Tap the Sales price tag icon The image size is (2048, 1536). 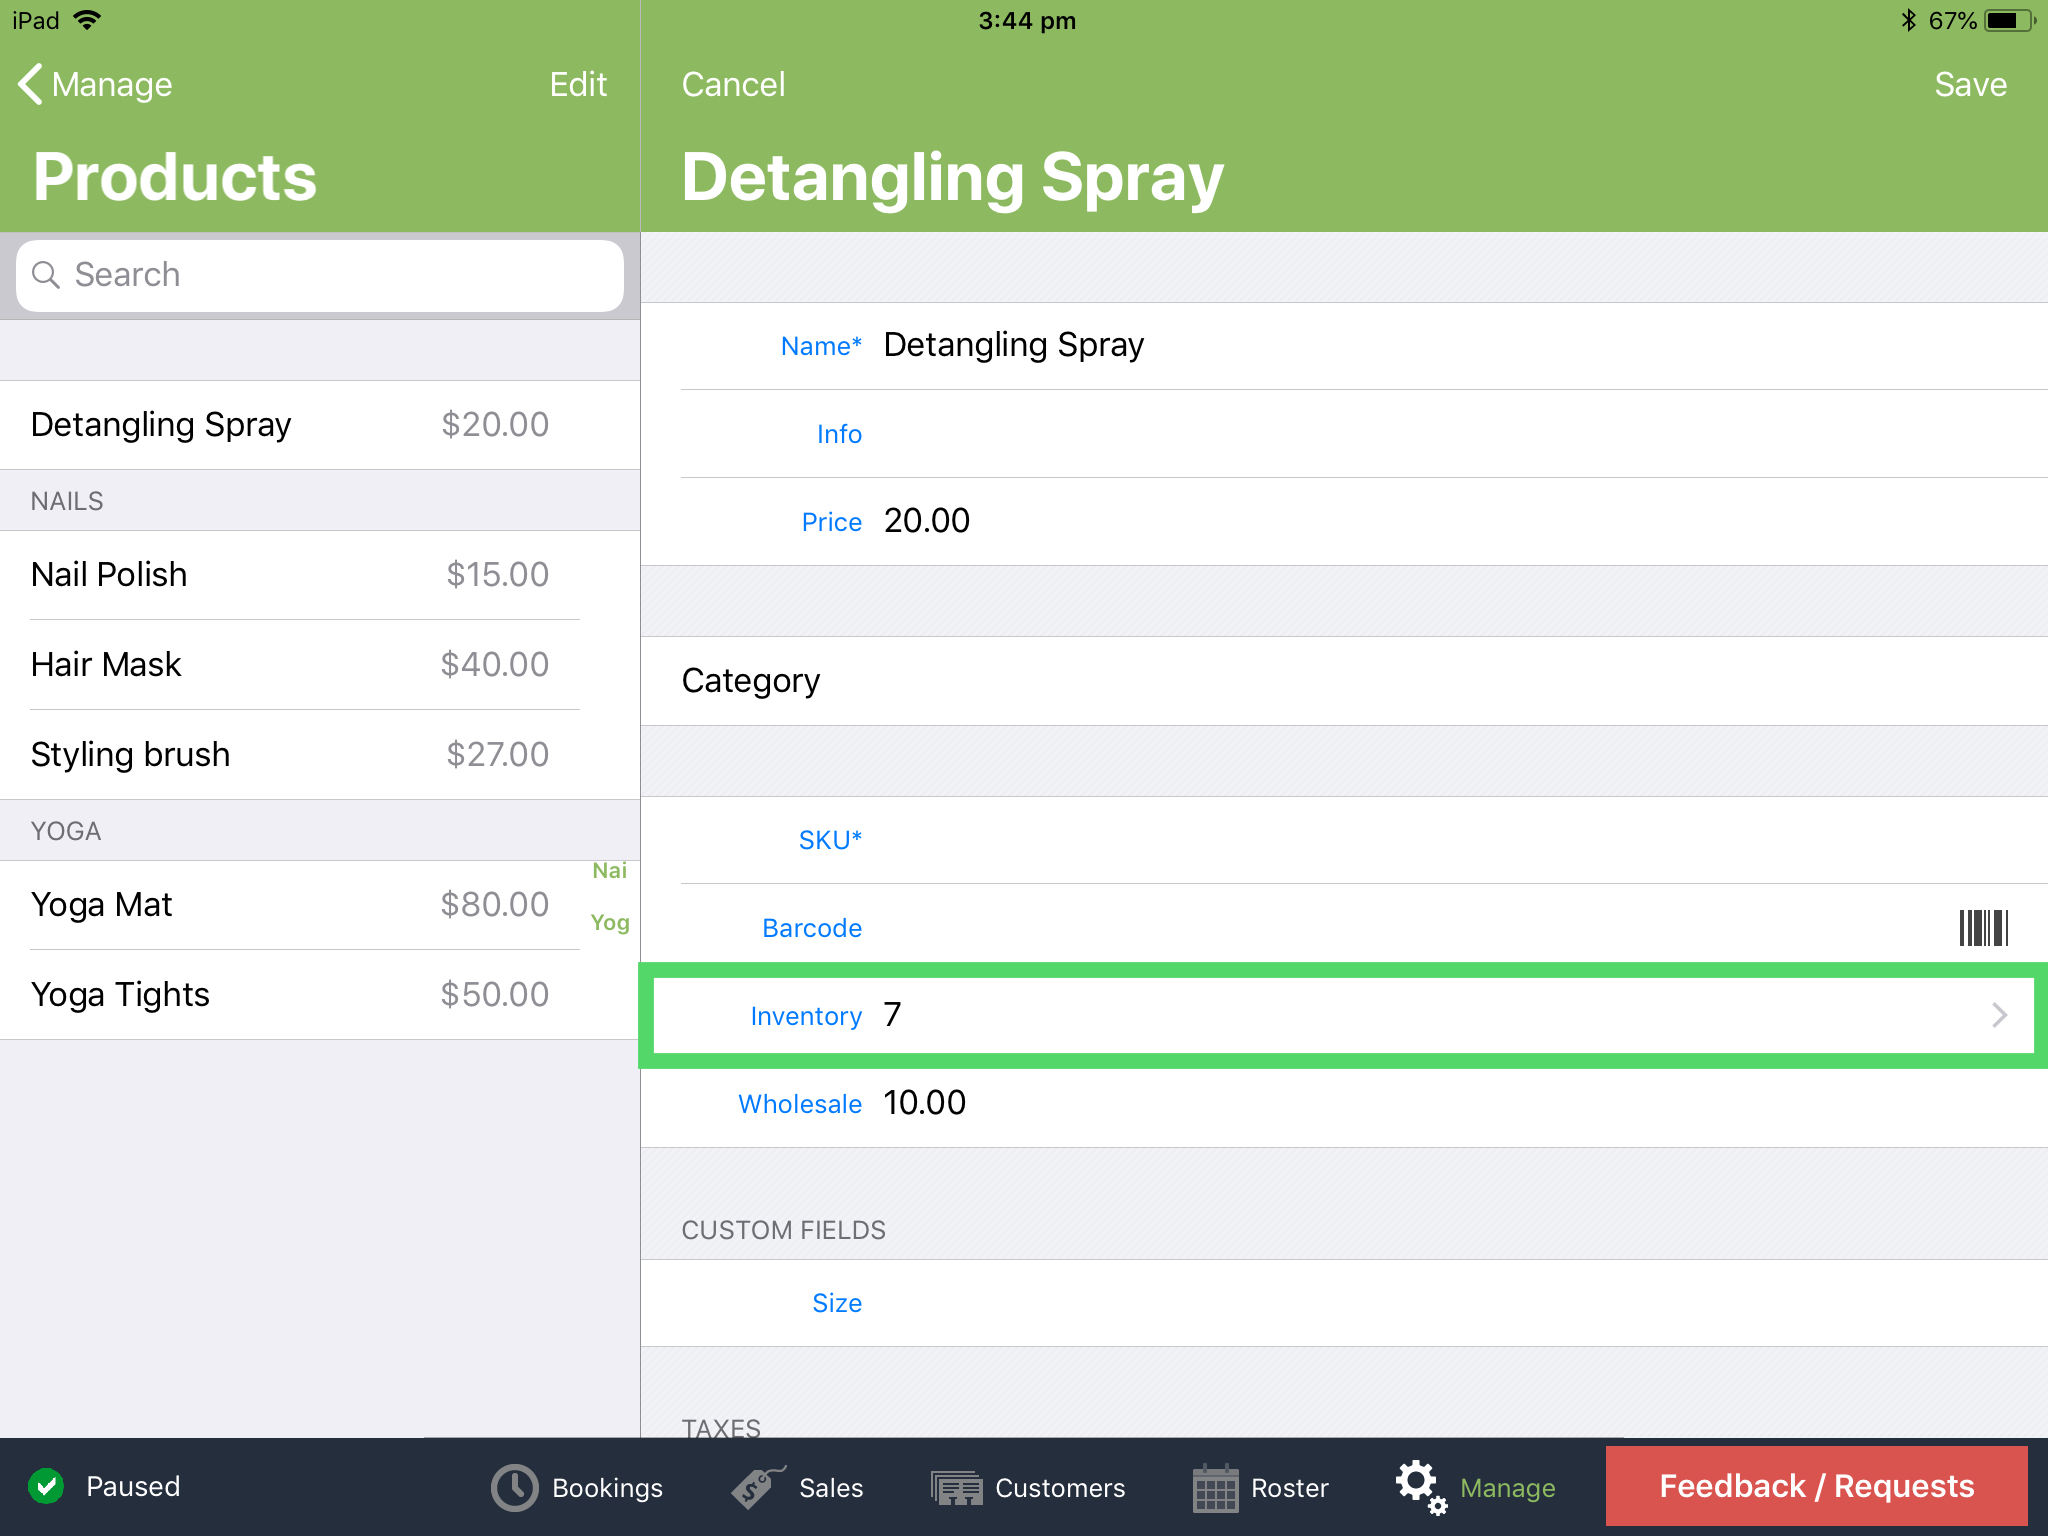pos(758,1487)
